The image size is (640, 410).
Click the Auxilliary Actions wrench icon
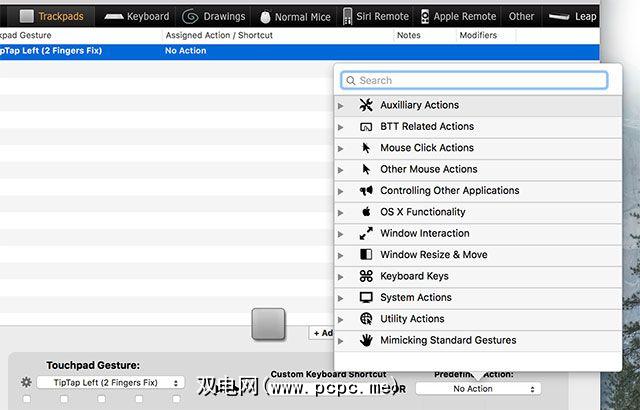click(x=366, y=105)
